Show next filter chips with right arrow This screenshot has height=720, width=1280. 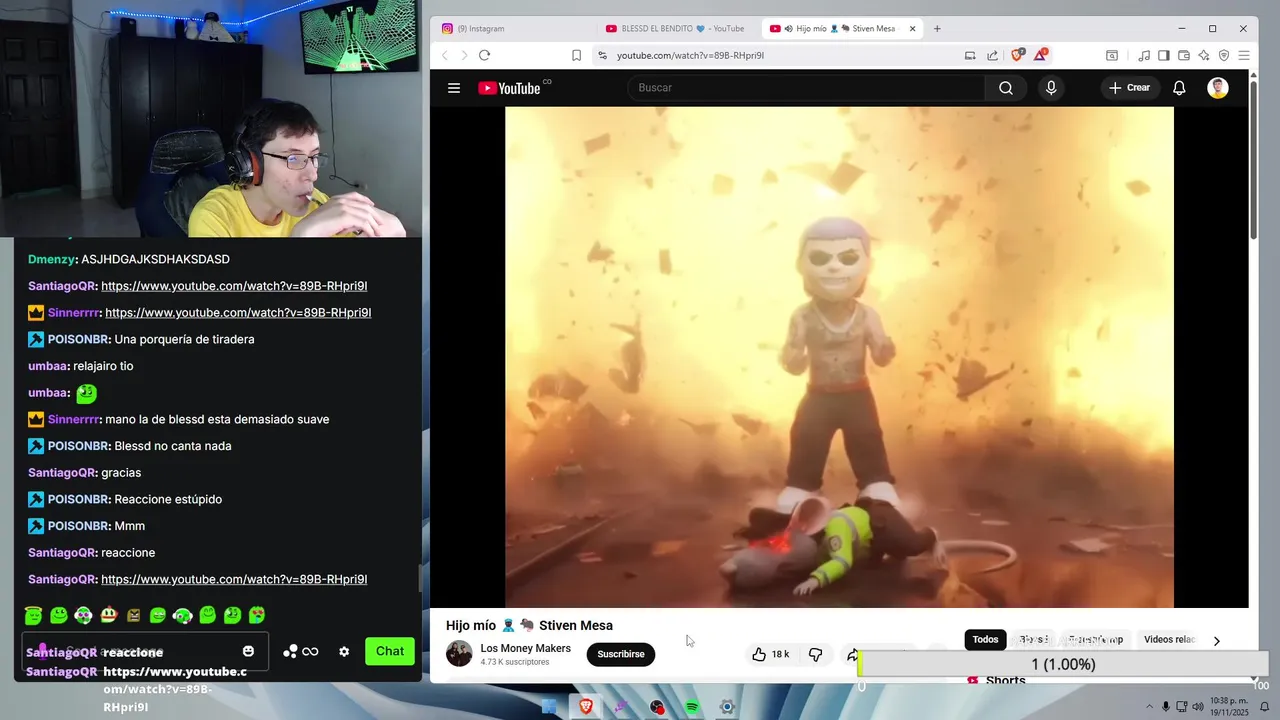pos(1216,641)
